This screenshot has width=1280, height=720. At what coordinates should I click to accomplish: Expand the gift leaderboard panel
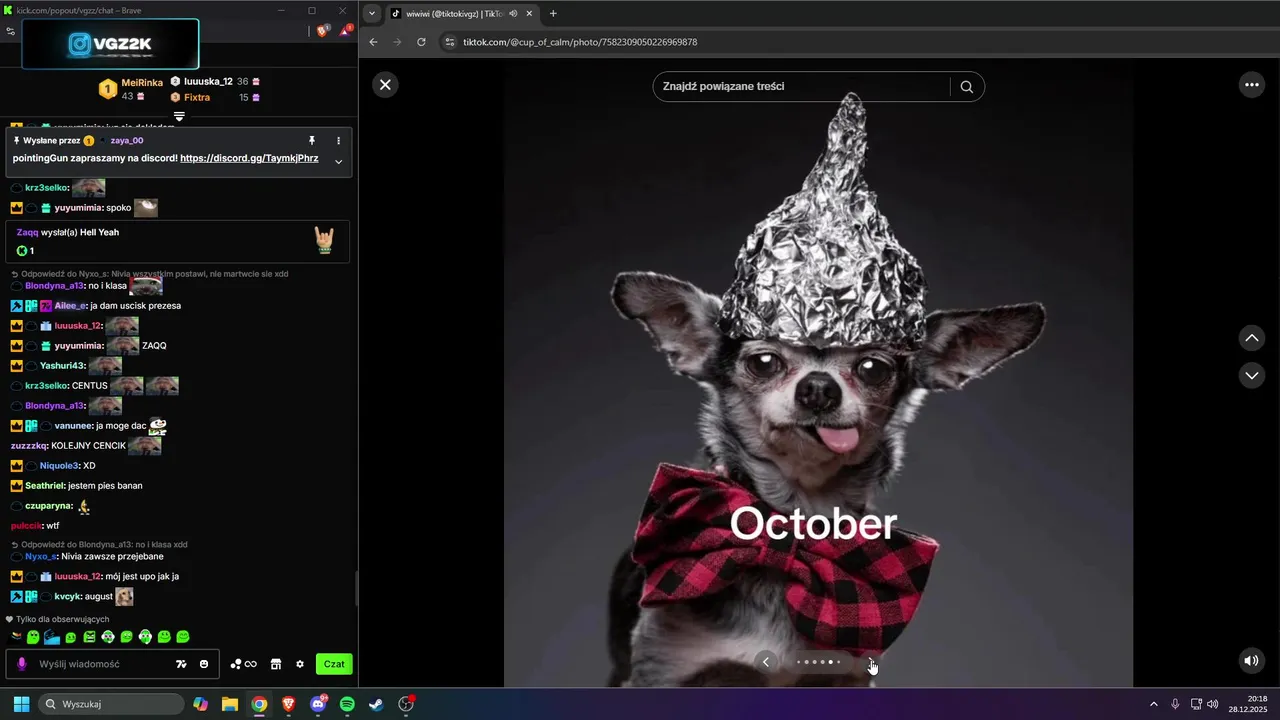tap(179, 116)
